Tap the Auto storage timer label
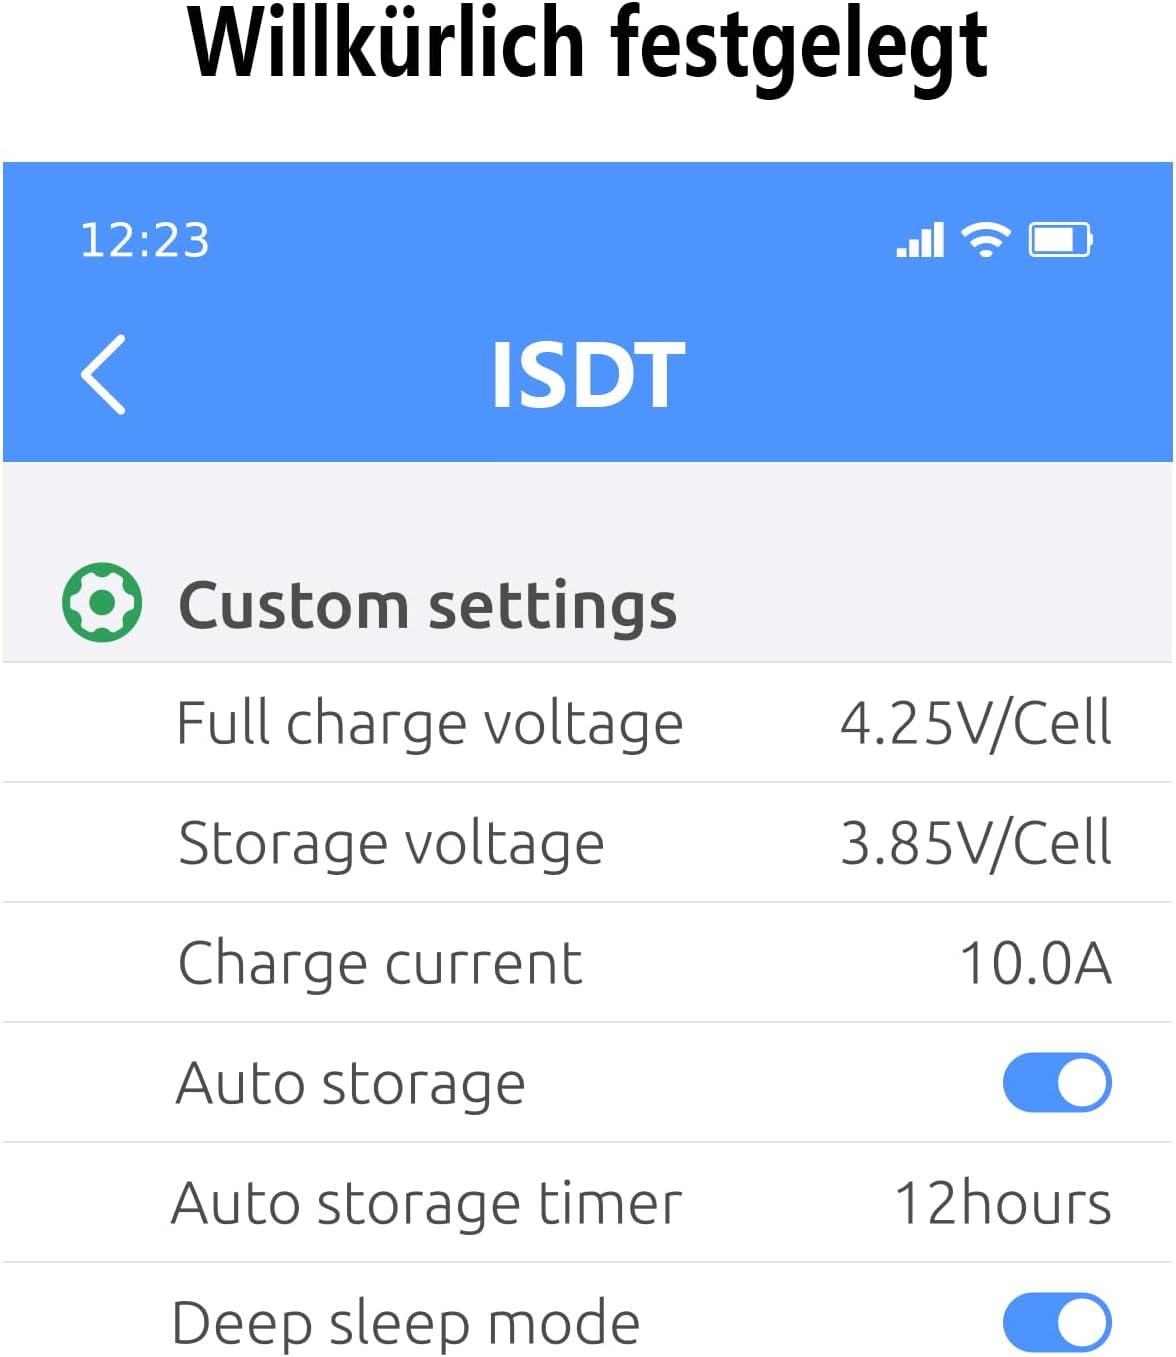The width and height of the screenshot is (1176, 1357). coord(427,1203)
